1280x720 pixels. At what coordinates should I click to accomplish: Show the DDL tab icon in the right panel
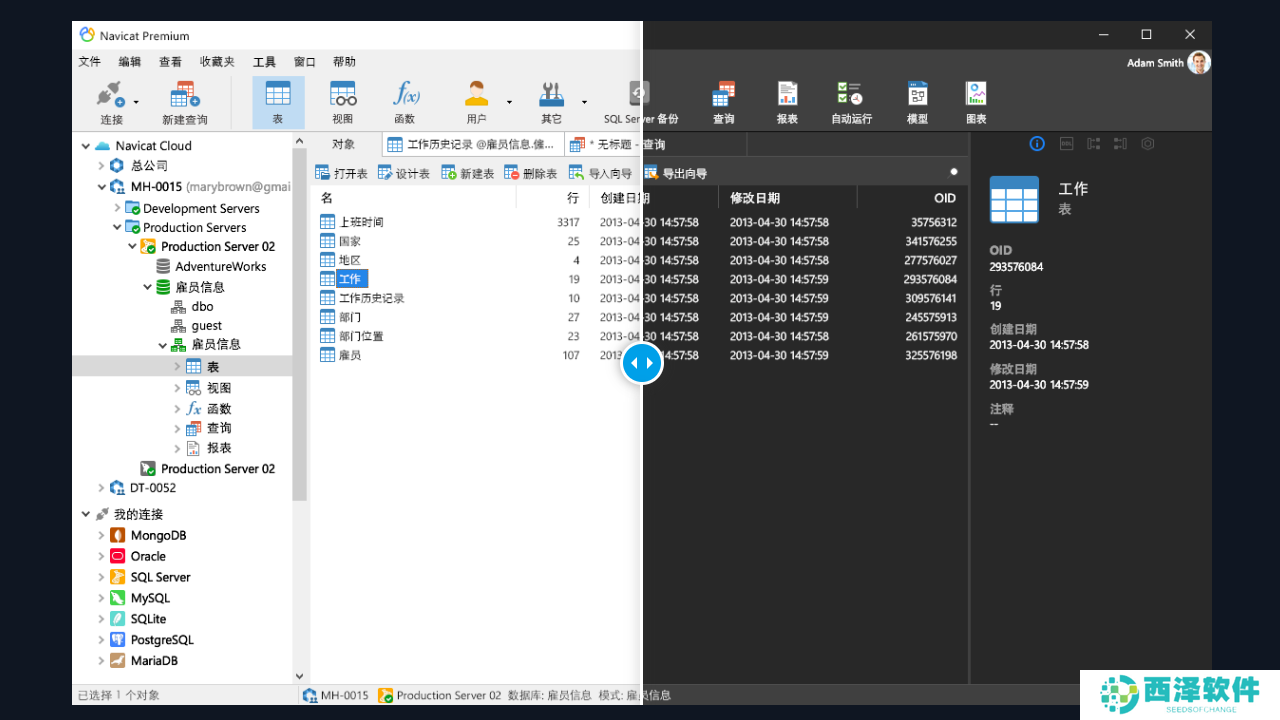pos(1066,144)
